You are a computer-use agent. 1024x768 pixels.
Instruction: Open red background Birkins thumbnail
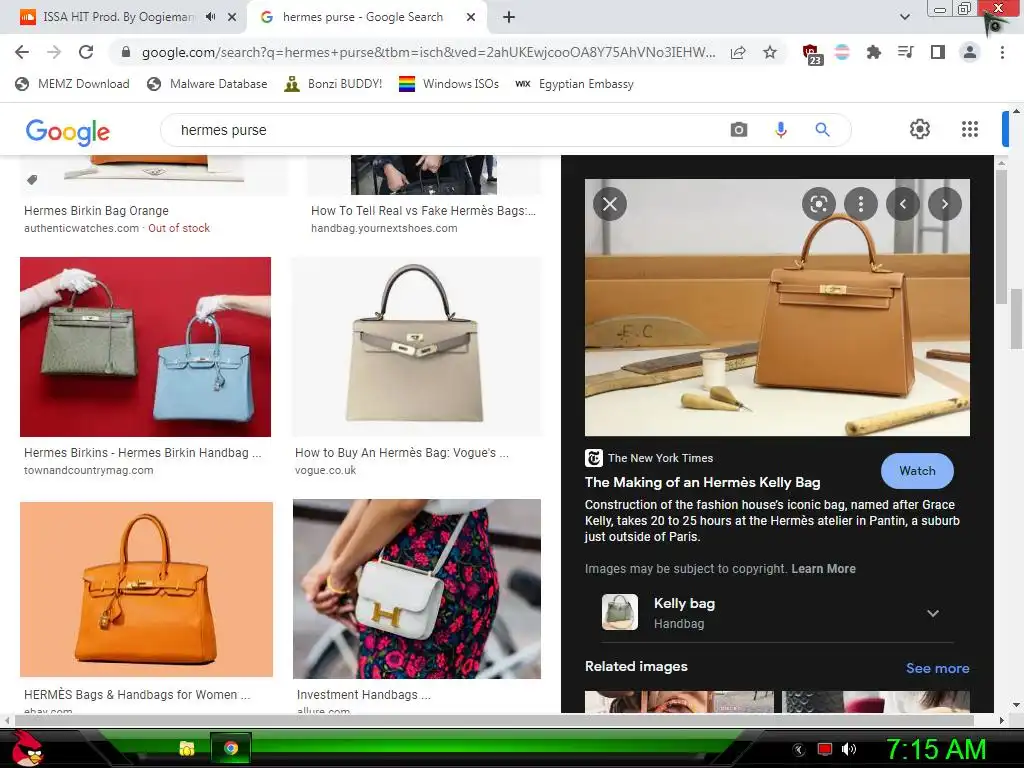click(x=146, y=347)
